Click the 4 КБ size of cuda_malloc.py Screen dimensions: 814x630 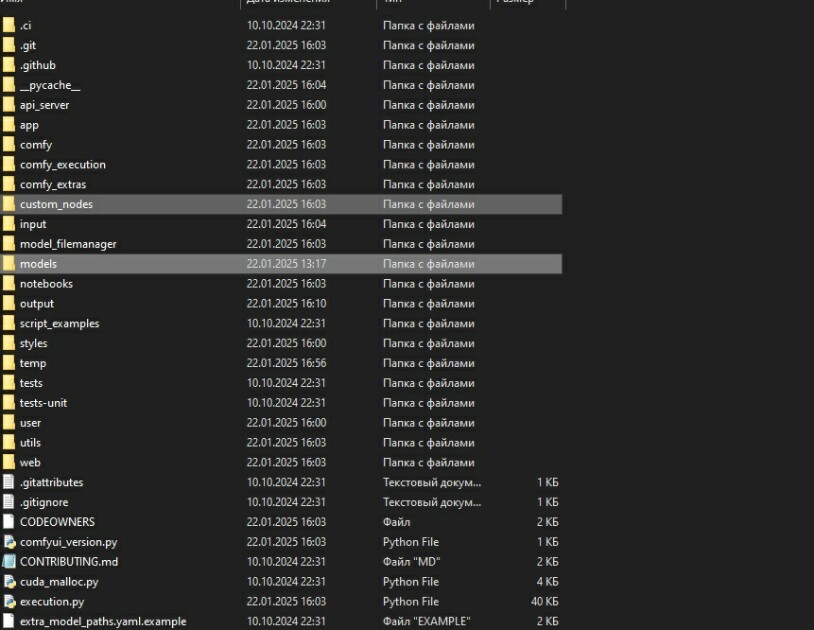548,582
